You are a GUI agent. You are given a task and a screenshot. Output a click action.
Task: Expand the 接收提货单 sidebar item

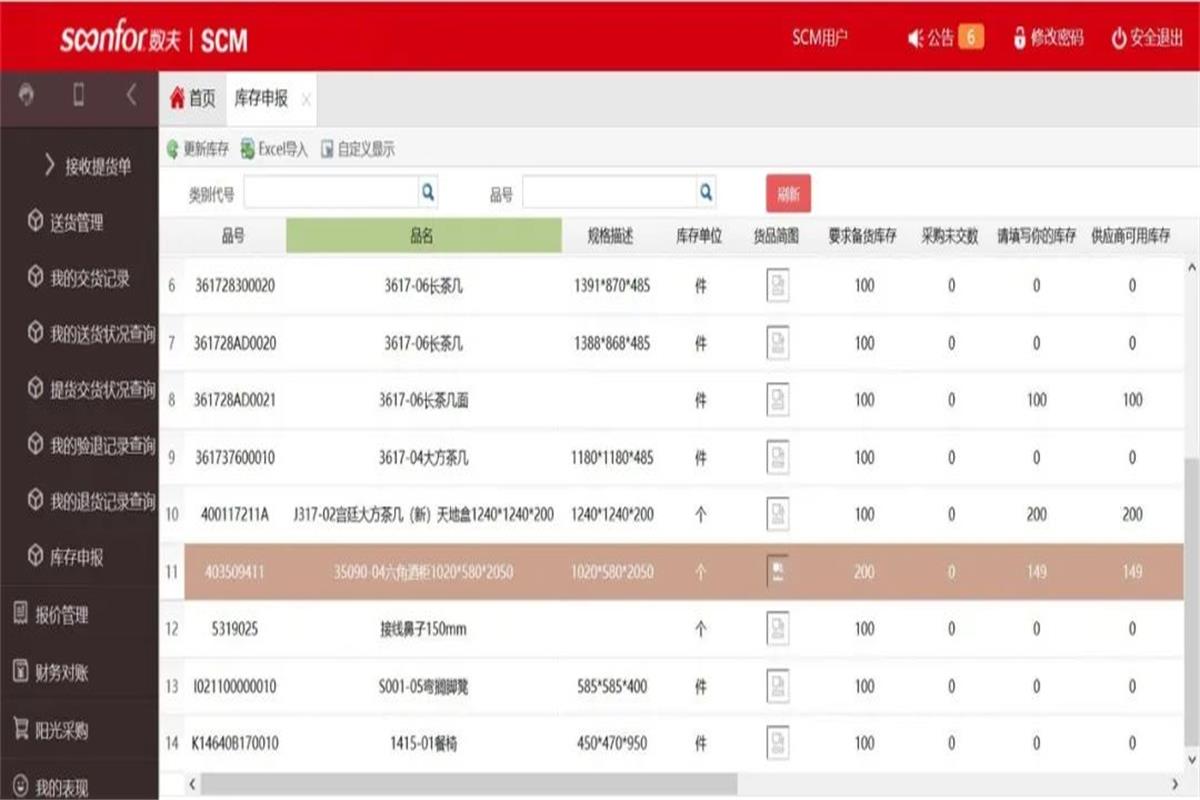(x=88, y=166)
